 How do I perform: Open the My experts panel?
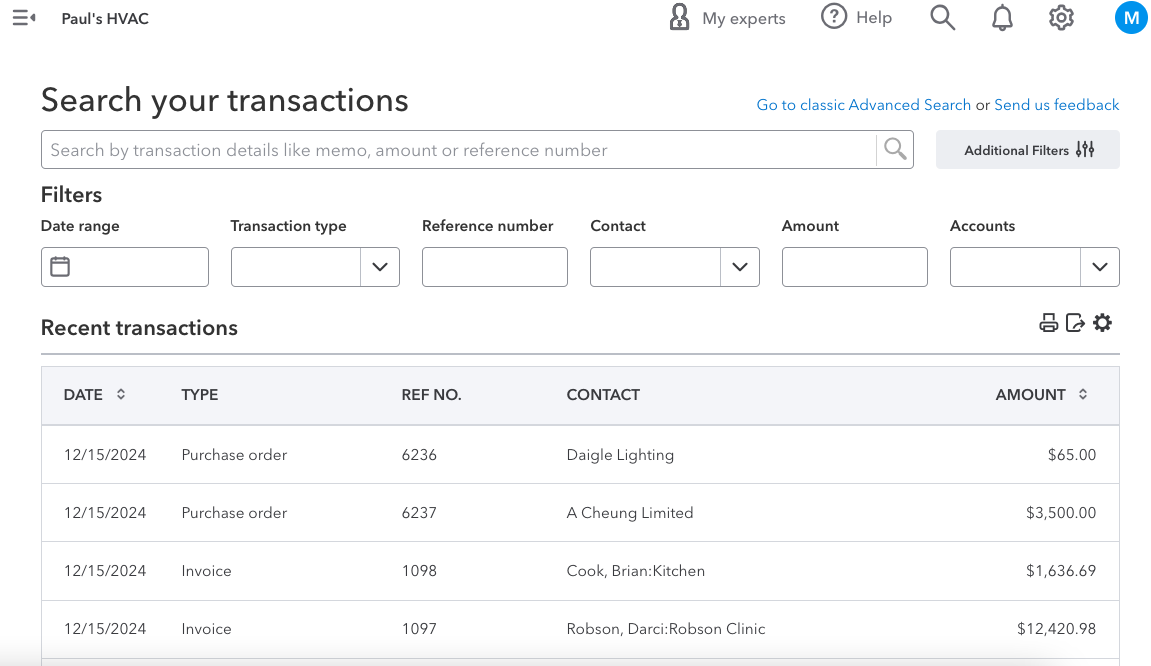tap(727, 18)
